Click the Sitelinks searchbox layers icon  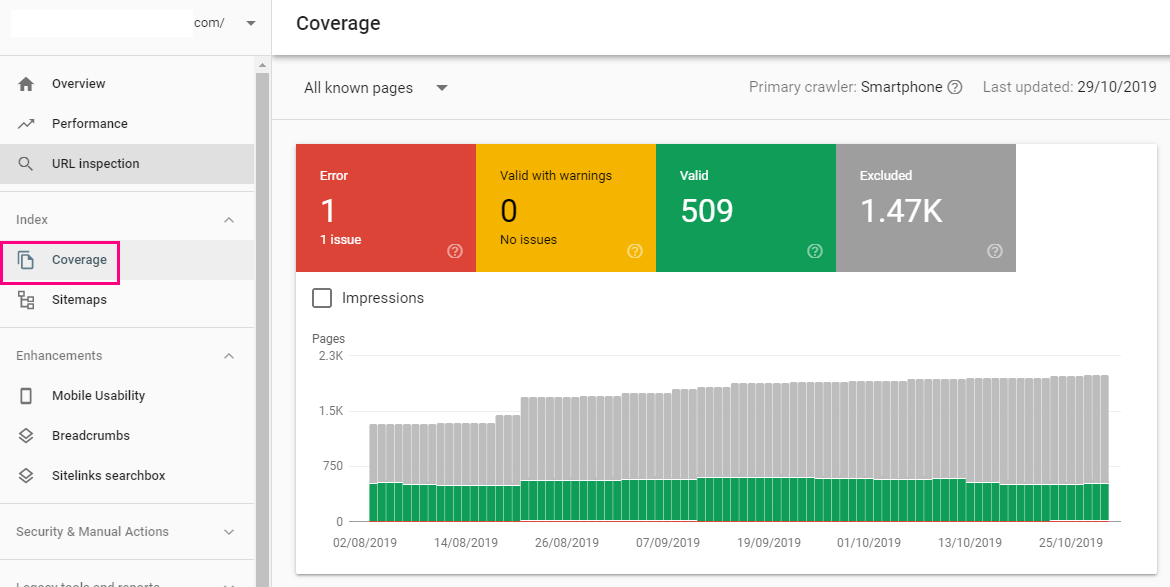26,476
